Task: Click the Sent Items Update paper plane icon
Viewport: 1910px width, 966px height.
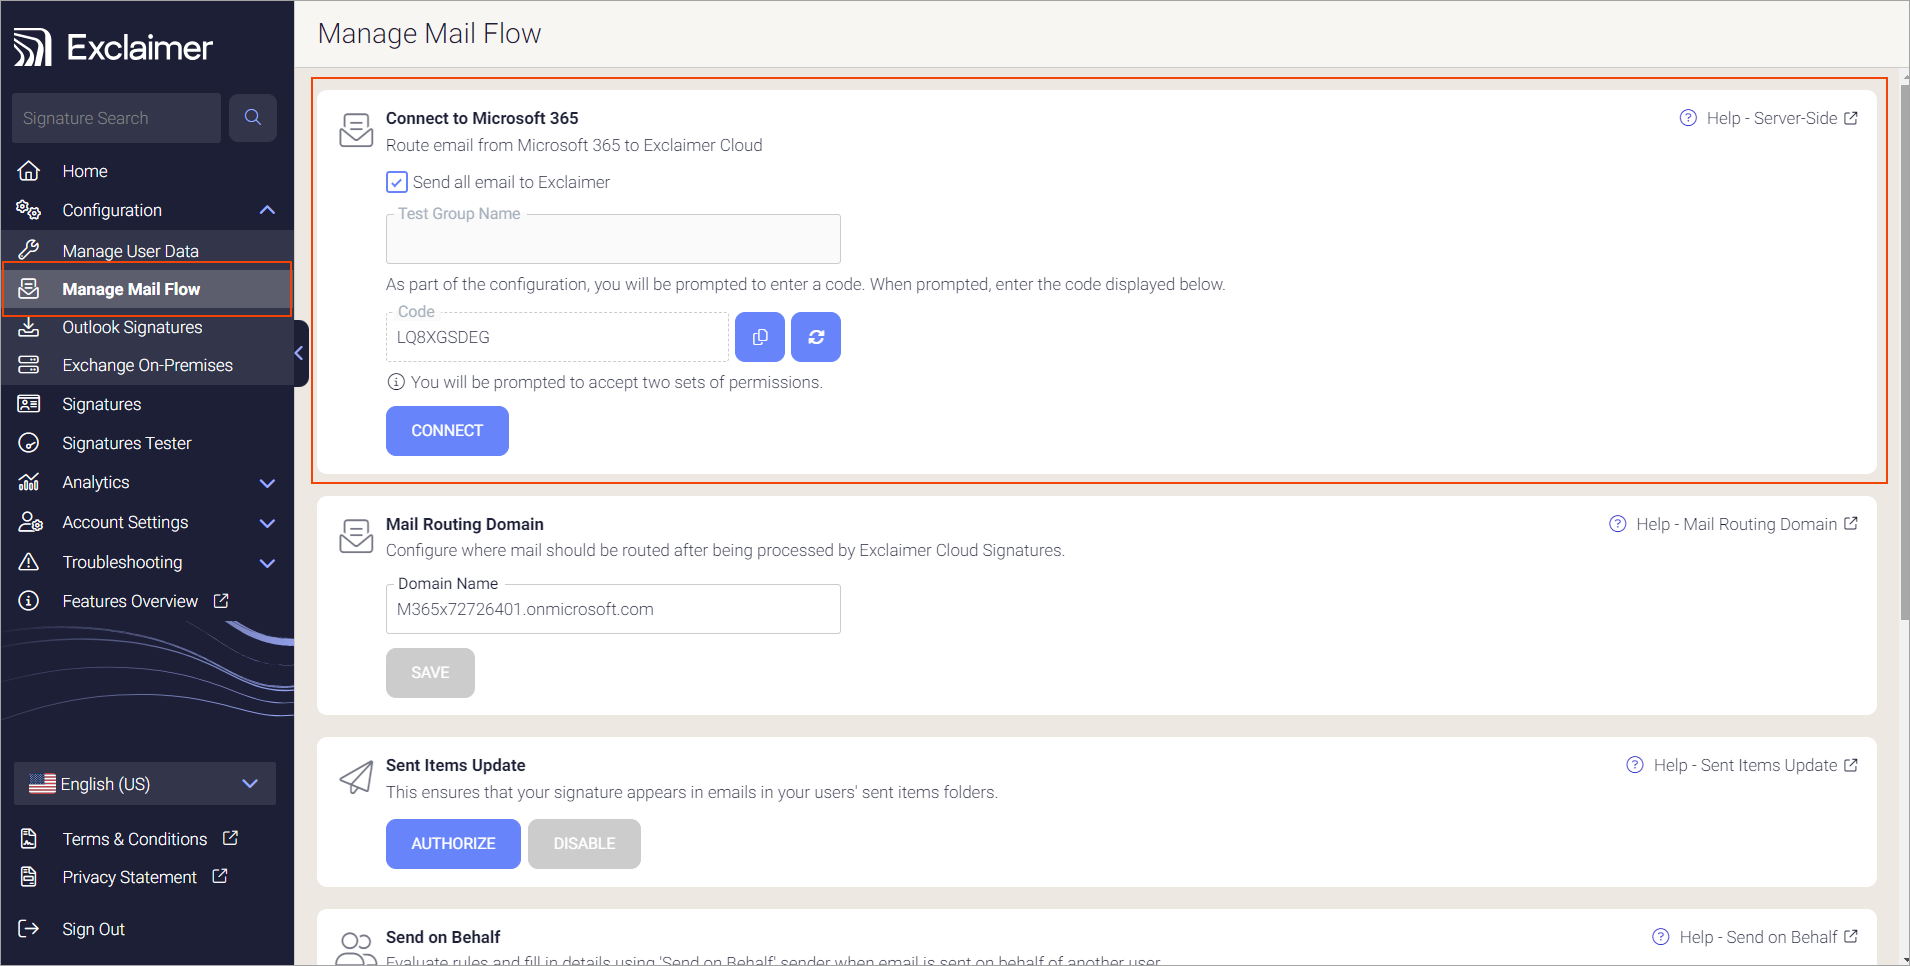Action: (x=356, y=777)
